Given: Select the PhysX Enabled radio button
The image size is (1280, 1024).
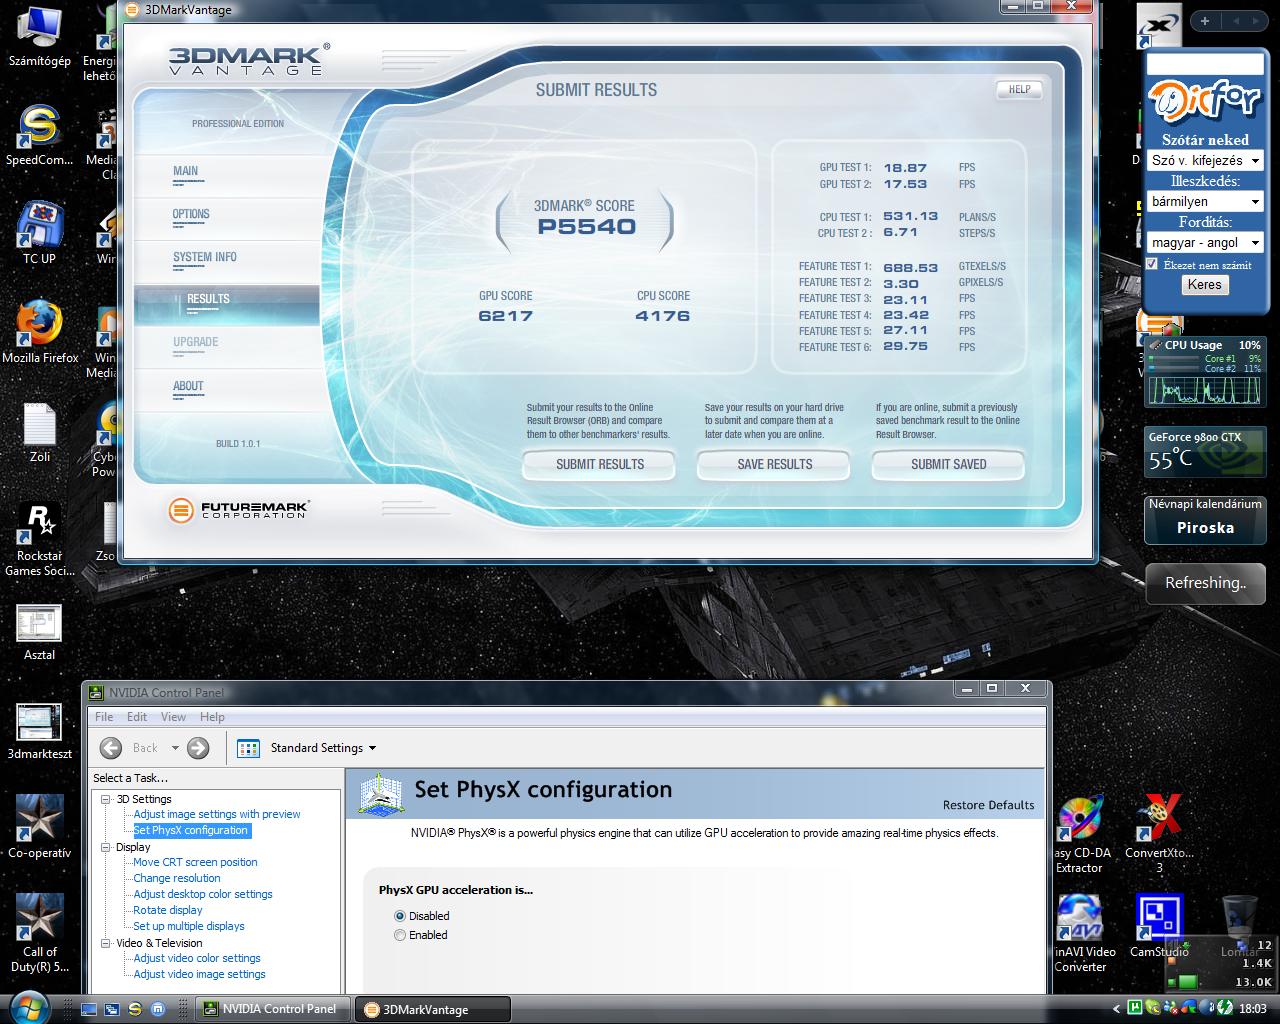Looking at the screenshot, I should 400,935.
